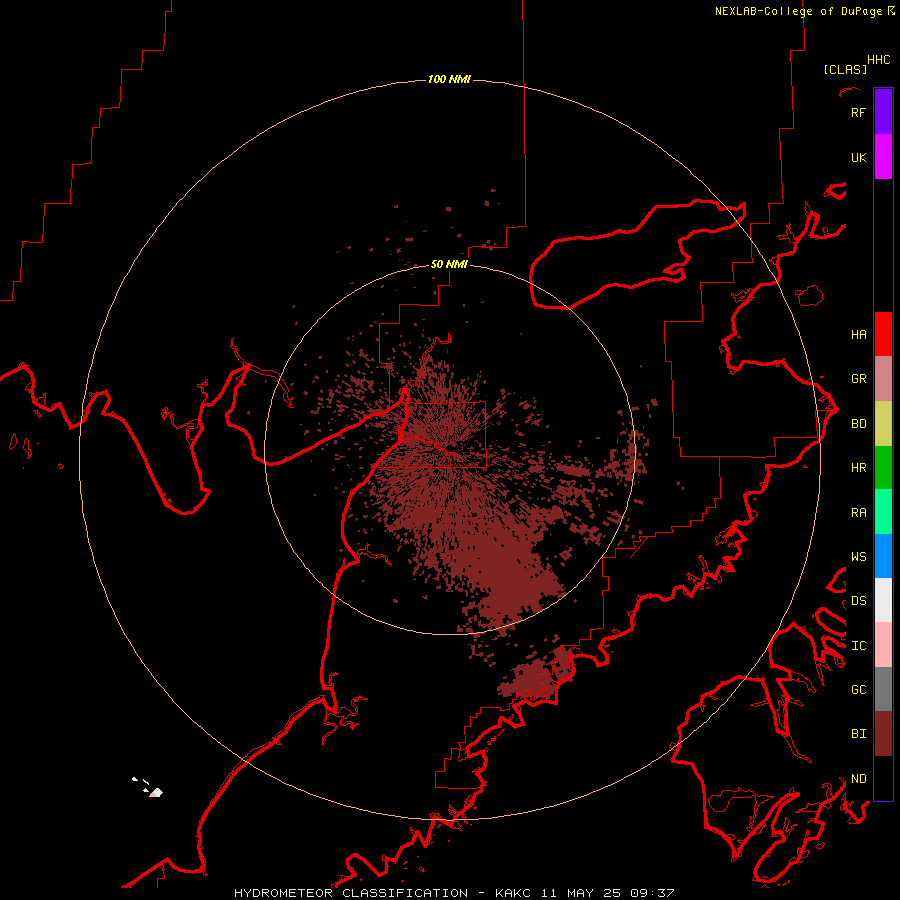This screenshot has width=900, height=900.
Task: Click the HR legend label
Action: [858, 468]
